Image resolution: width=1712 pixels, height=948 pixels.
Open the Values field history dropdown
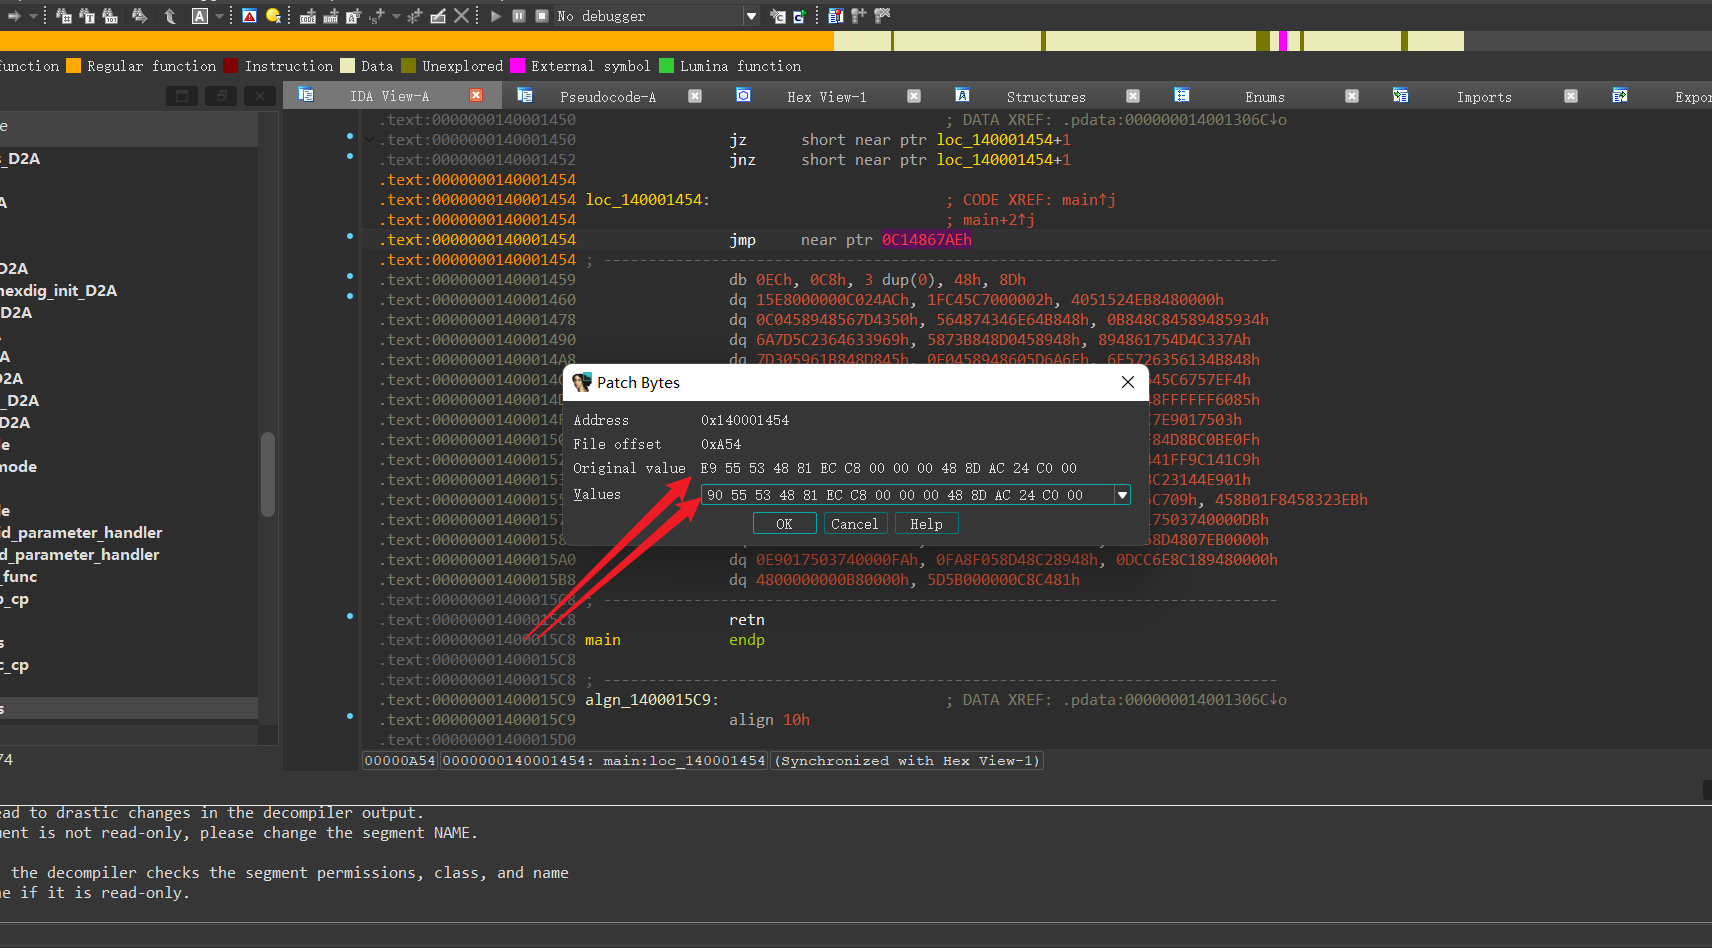coord(1122,495)
